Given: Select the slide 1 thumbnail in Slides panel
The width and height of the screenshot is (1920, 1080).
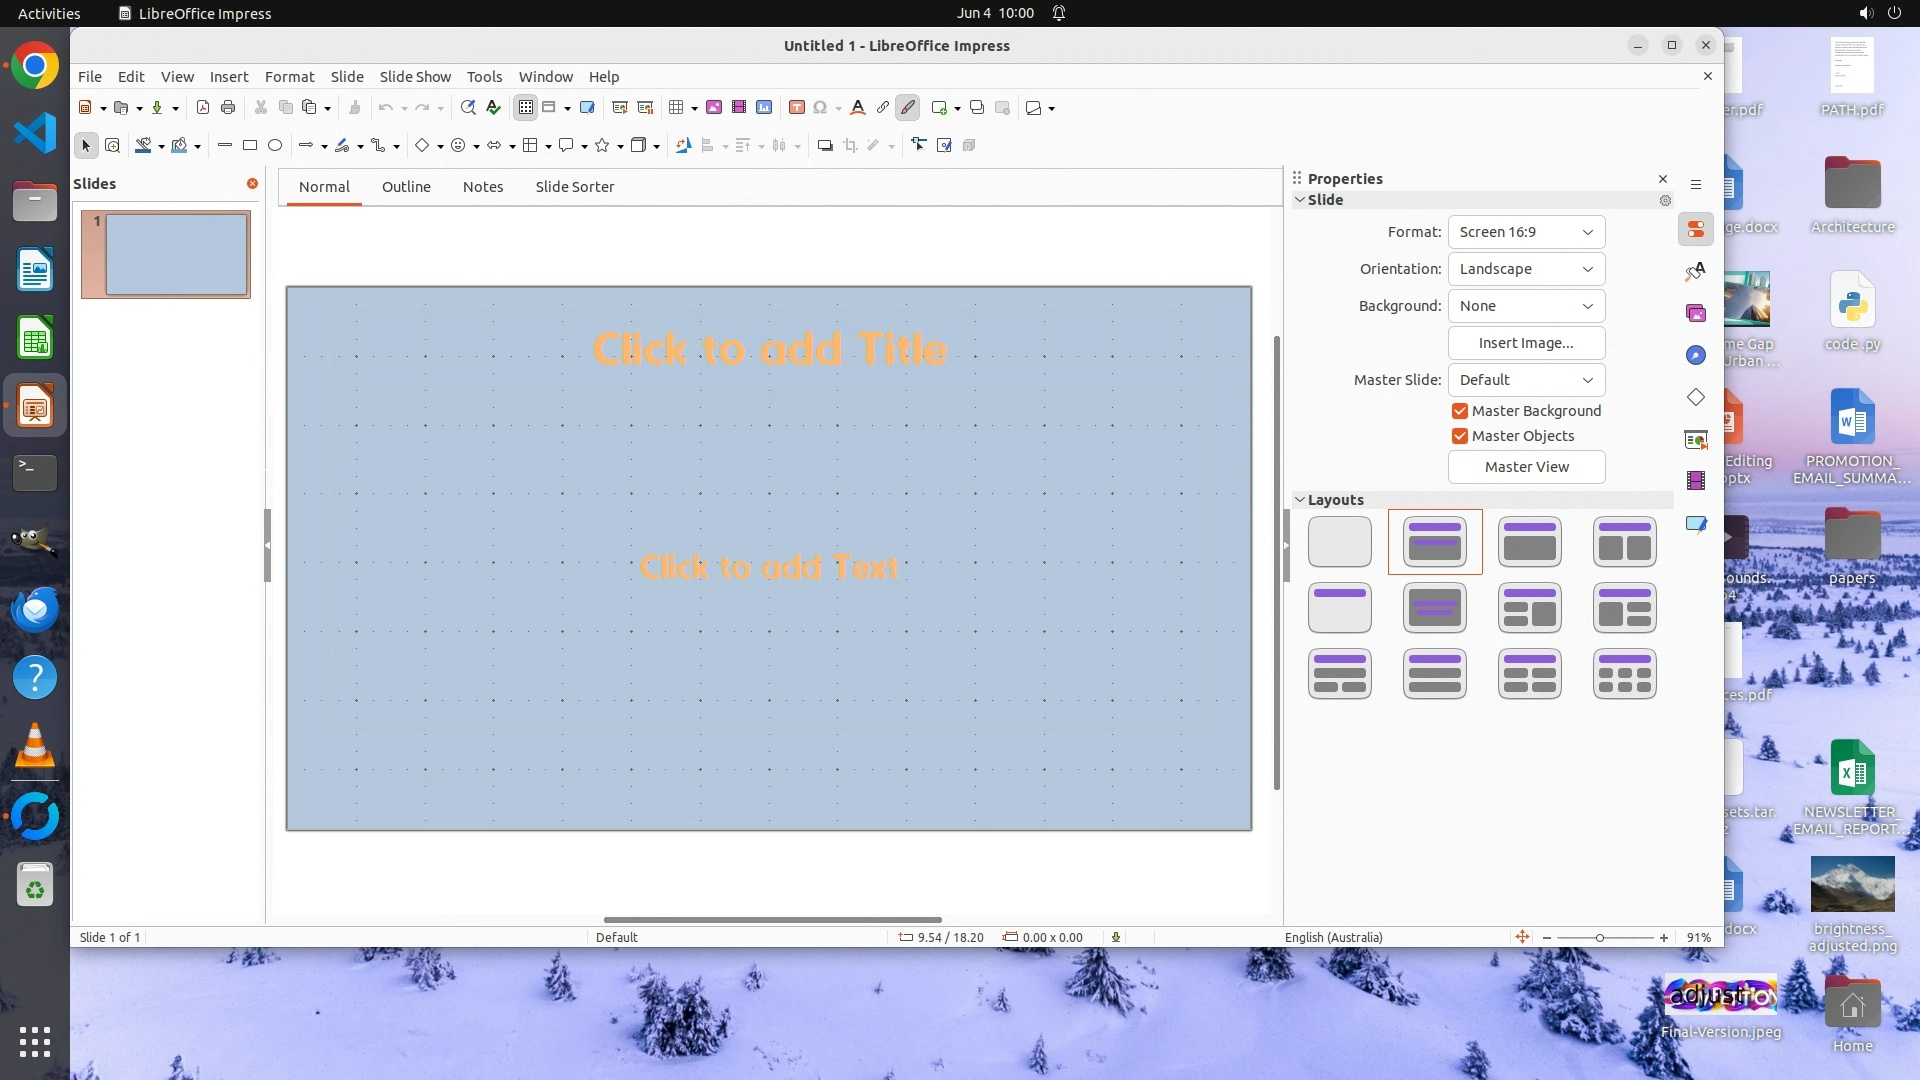Looking at the screenshot, I should (176, 254).
